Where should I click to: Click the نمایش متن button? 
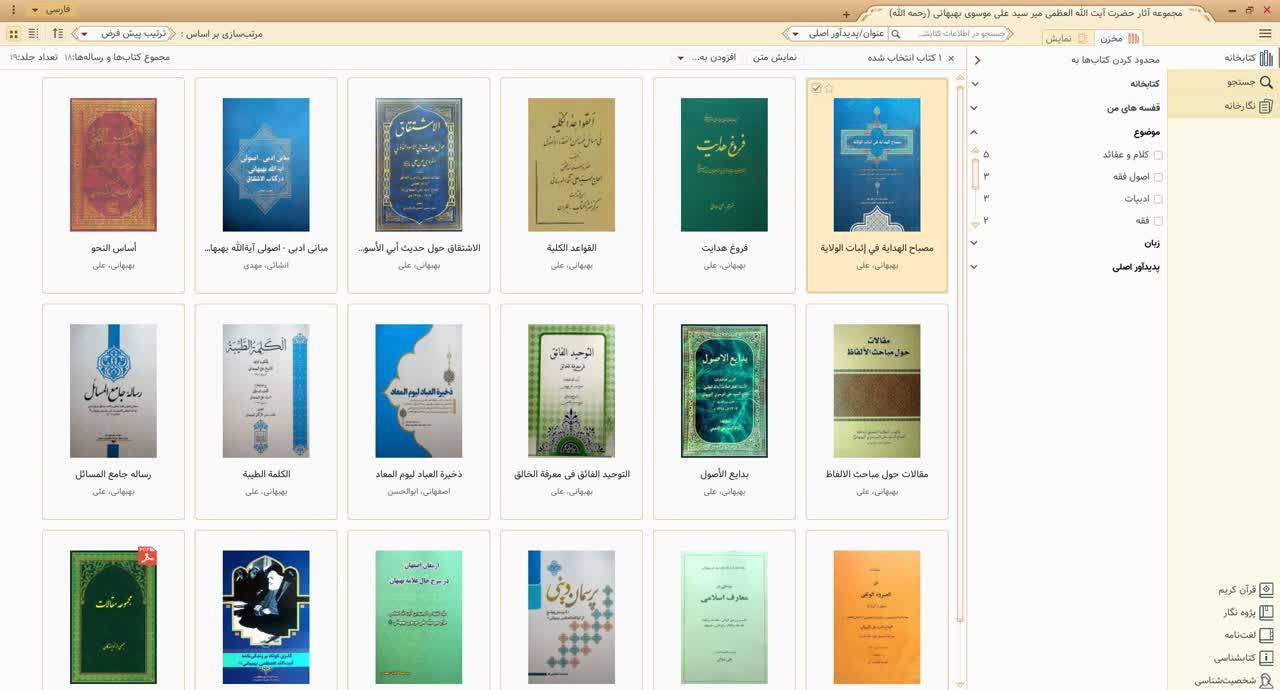[775, 58]
